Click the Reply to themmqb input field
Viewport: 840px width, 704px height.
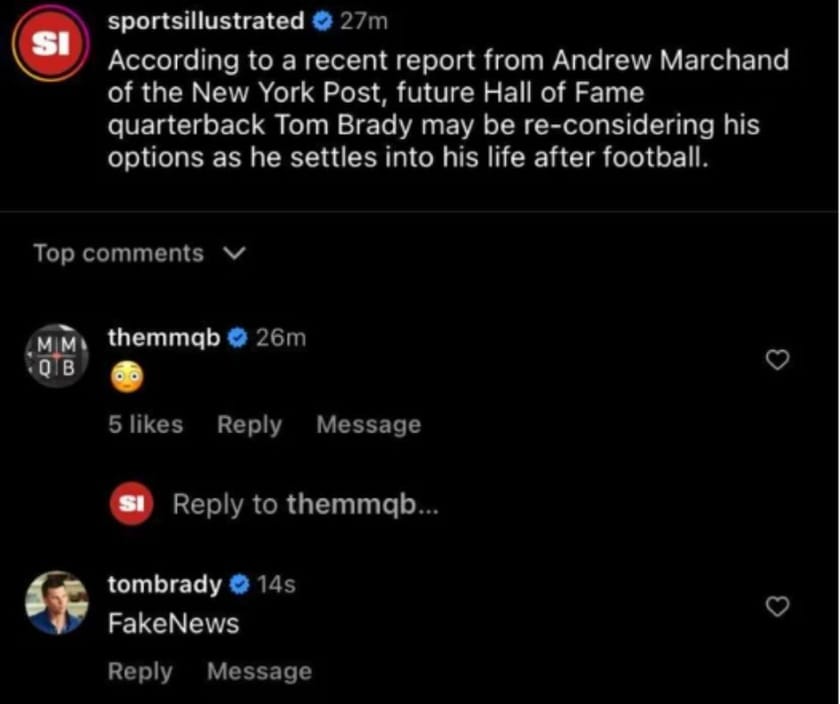(x=307, y=504)
